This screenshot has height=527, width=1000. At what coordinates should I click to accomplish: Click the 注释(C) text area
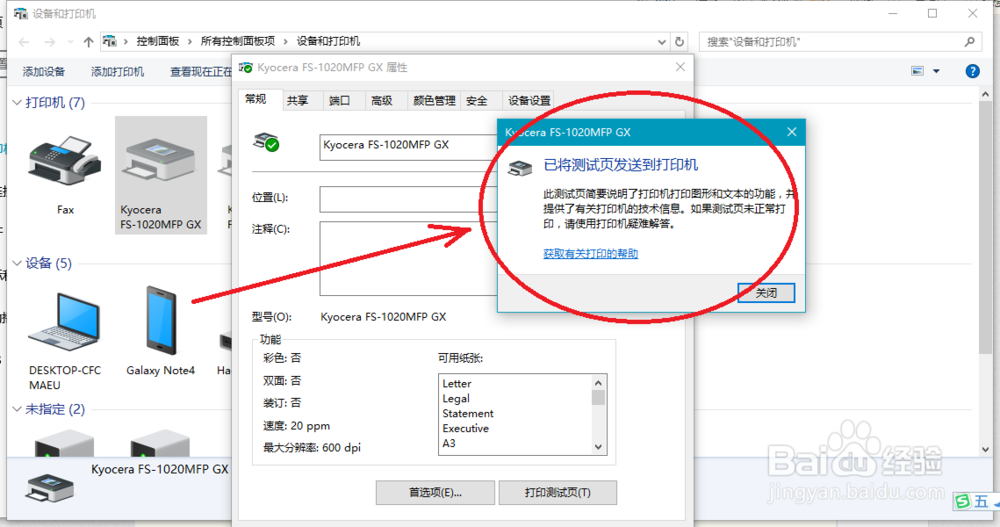tap(408, 258)
